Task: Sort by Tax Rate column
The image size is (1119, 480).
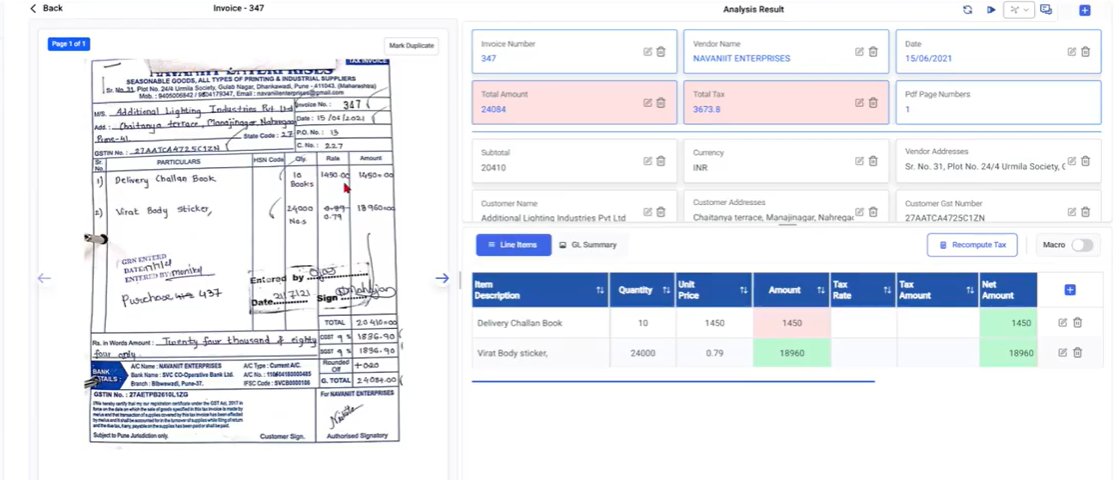Action: (887, 290)
